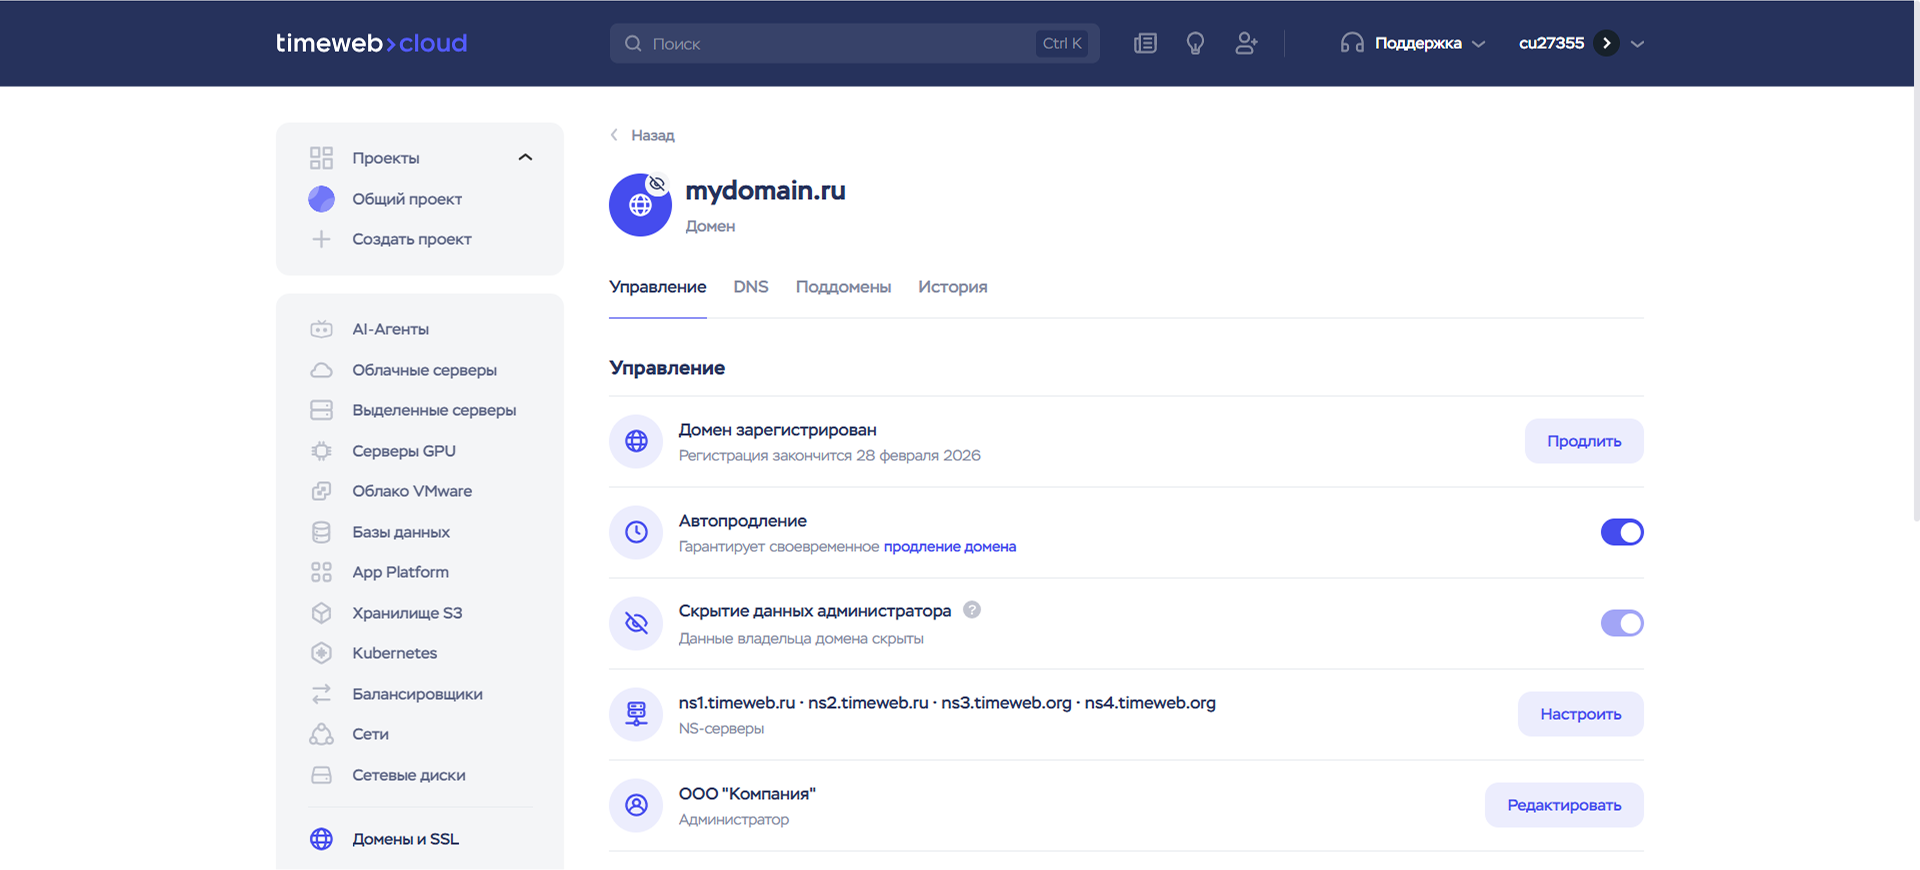This screenshot has height=870, width=1920.
Task: Switch to the Поддомены tab
Action: click(843, 287)
